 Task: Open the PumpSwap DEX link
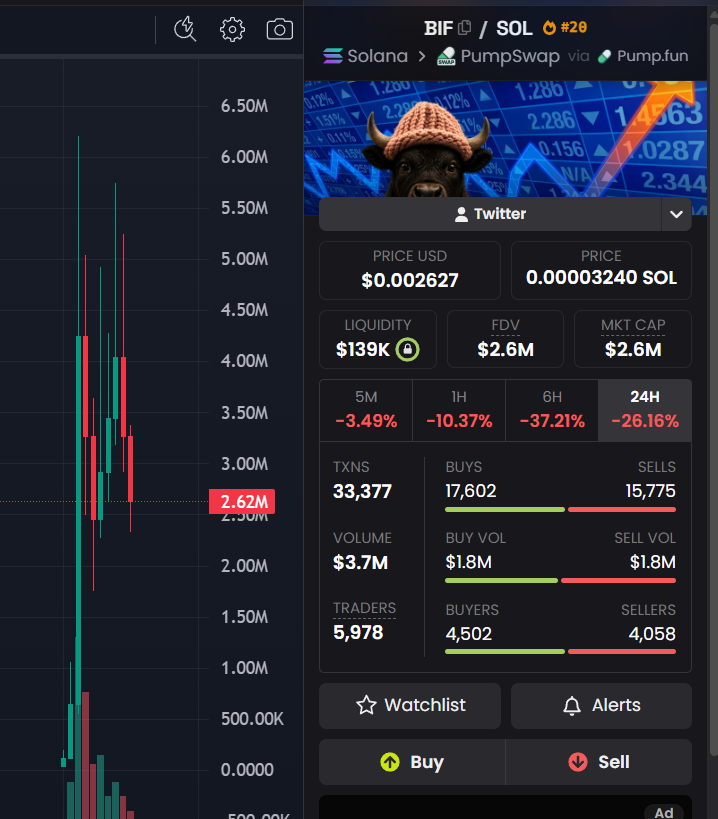[498, 56]
